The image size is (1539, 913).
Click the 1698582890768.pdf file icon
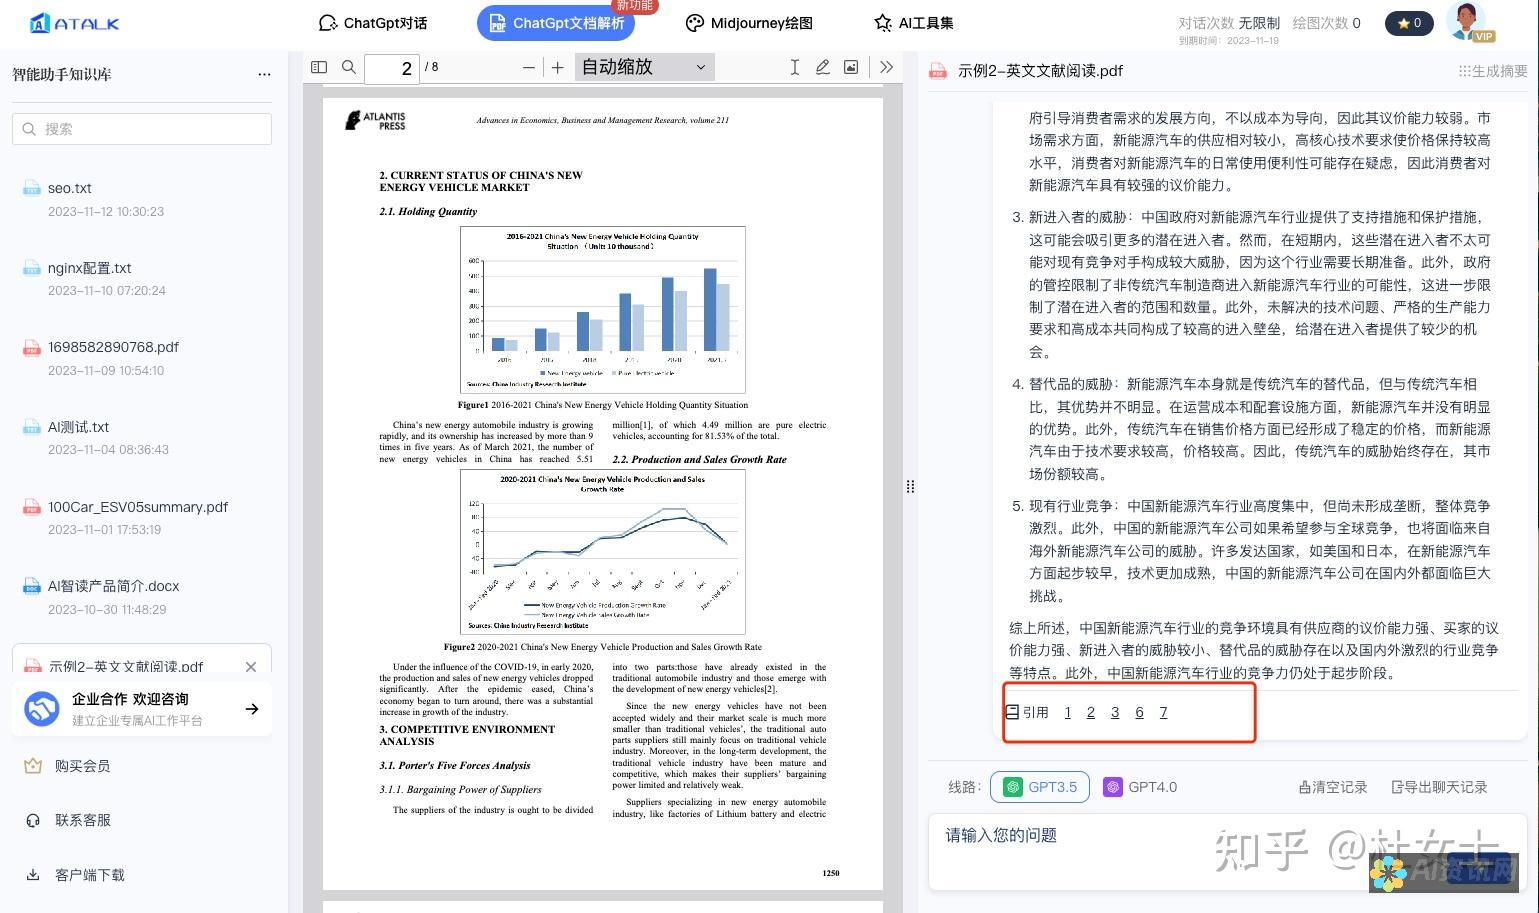[x=31, y=347]
